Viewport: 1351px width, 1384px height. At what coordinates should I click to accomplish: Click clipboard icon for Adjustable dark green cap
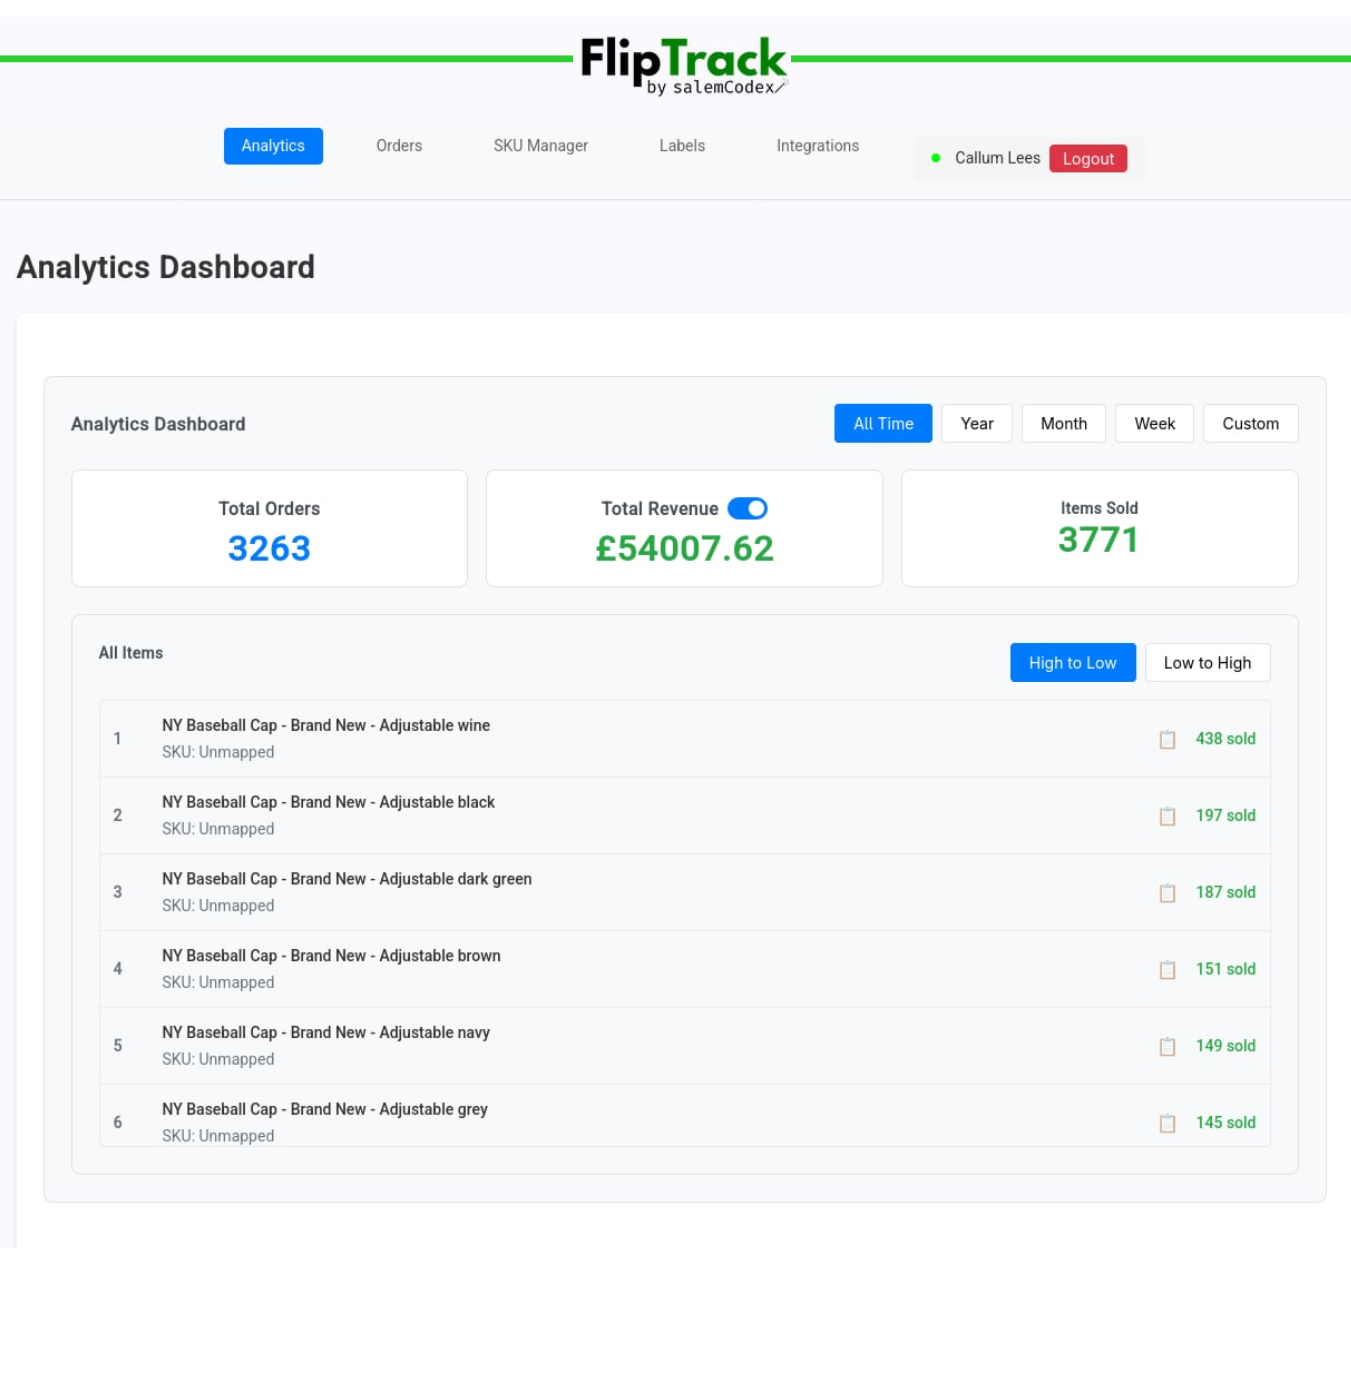1167,893
